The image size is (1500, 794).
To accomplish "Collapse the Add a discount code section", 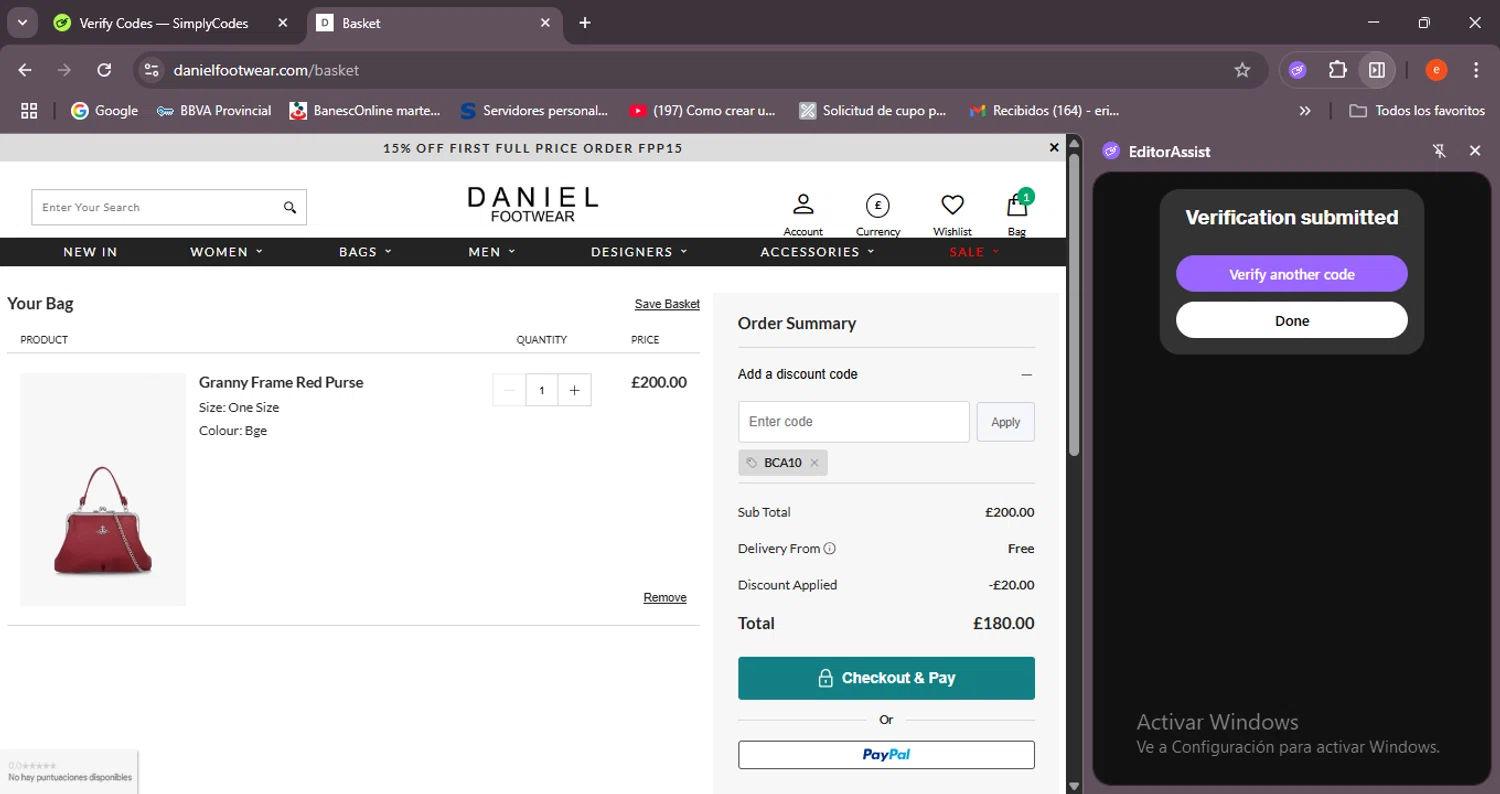I will coord(1026,374).
